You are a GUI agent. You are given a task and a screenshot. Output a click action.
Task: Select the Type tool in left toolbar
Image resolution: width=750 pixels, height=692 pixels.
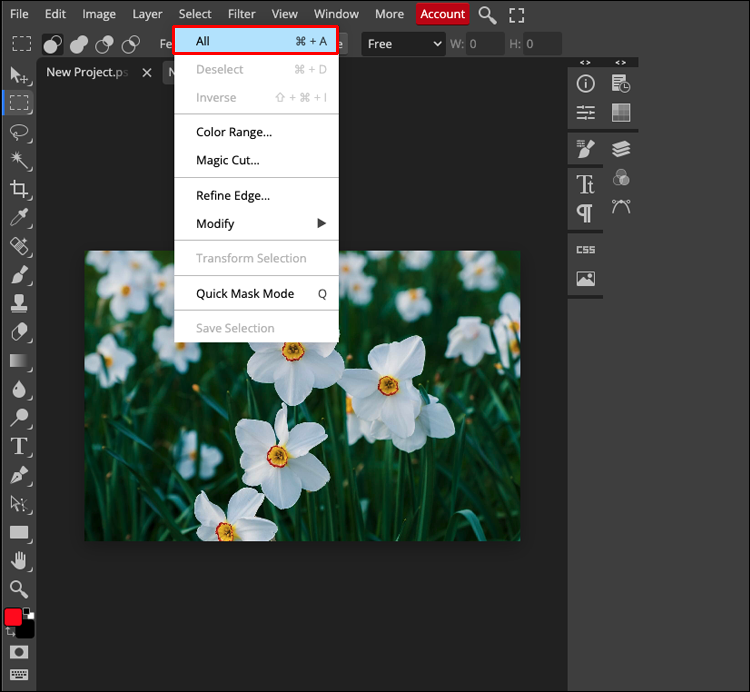(19, 446)
